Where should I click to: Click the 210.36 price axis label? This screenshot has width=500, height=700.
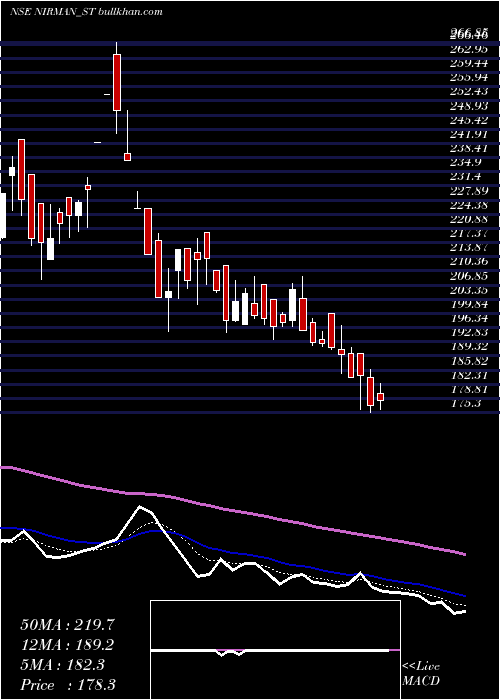pyautogui.click(x=468, y=262)
